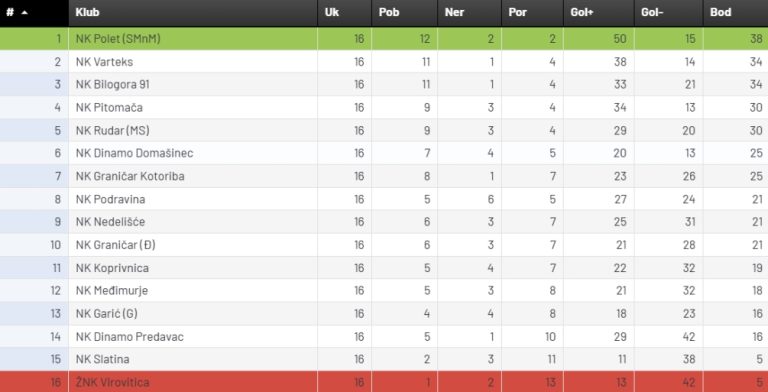Image resolution: width=768 pixels, height=392 pixels.
Task: Click NK Rudar (MS) club name
Action: (113, 130)
